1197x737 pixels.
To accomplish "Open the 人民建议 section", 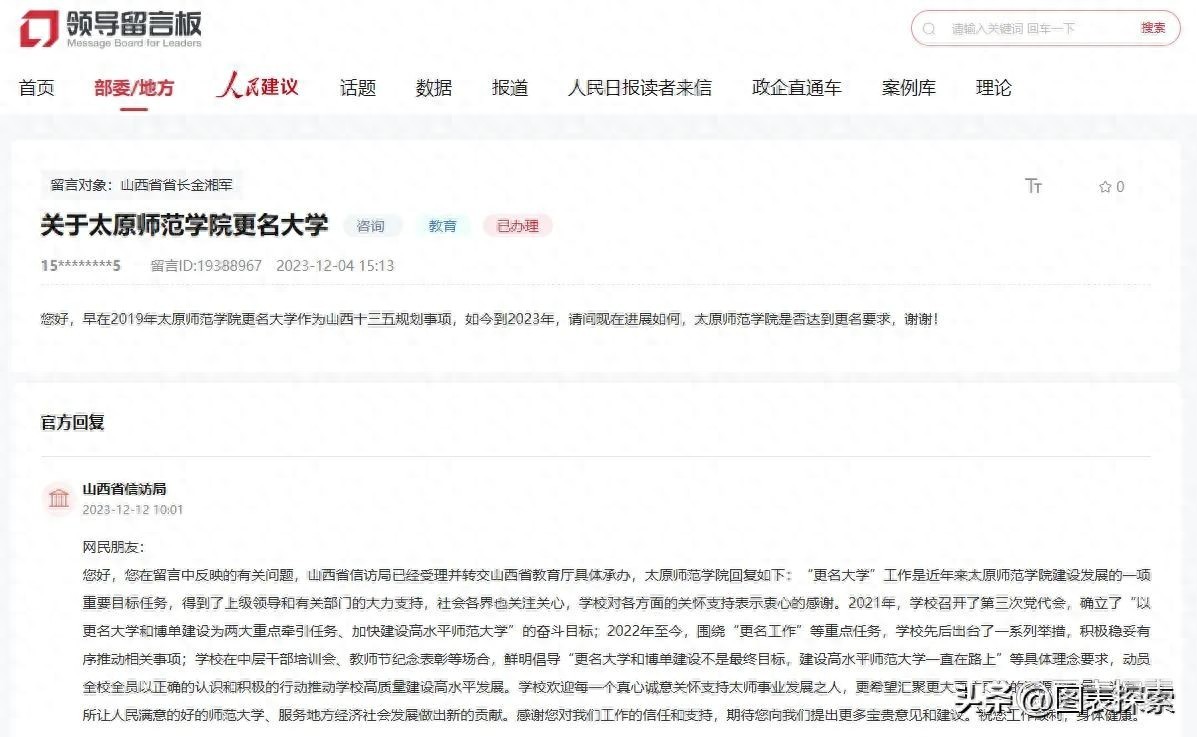I will tap(257, 87).
